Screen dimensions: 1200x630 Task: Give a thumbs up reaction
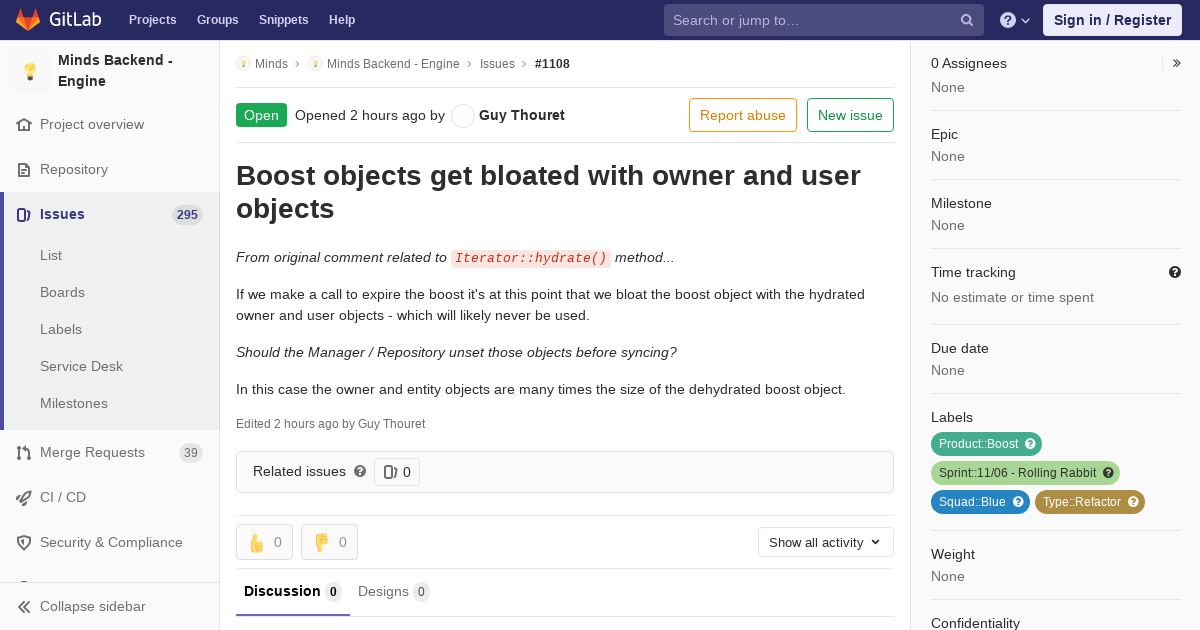264,542
